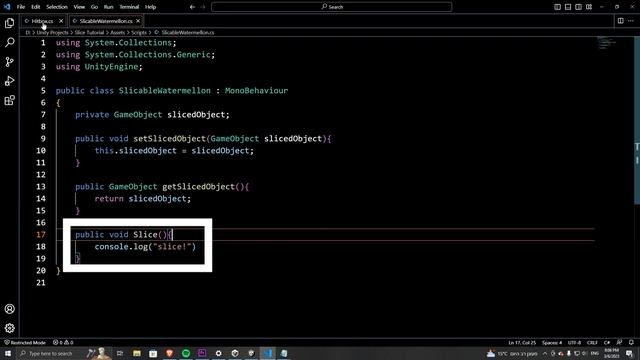This screenshot has height=360, width=640.
Task: Open Adobe Premiere from the taskbar
Action: coord(202,353)
